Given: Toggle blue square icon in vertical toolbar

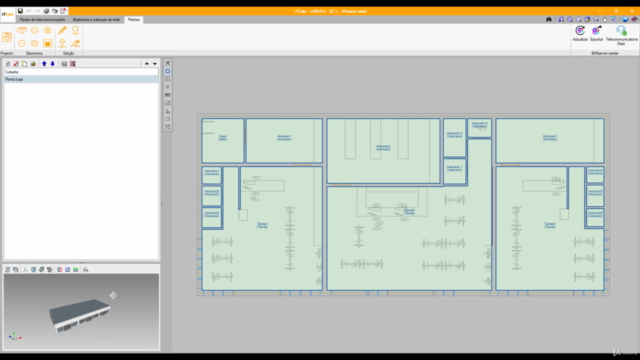Looking at the screenshot, I should (x=168, y=71).
